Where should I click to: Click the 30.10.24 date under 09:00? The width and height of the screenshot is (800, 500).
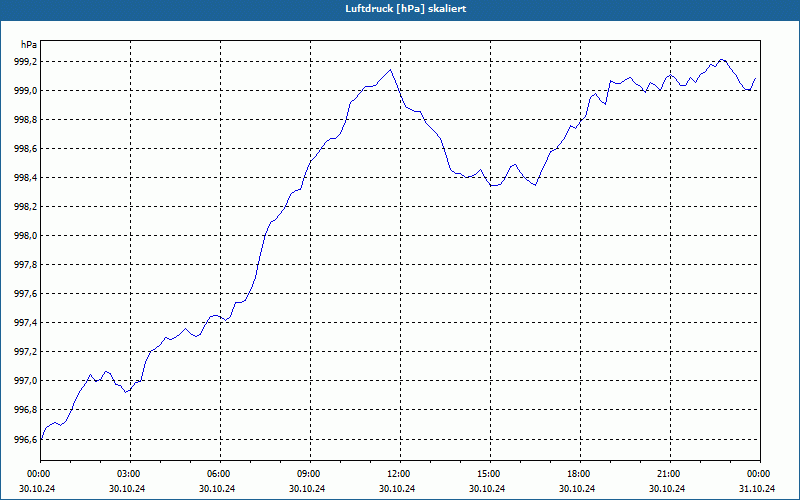[307, 489]
